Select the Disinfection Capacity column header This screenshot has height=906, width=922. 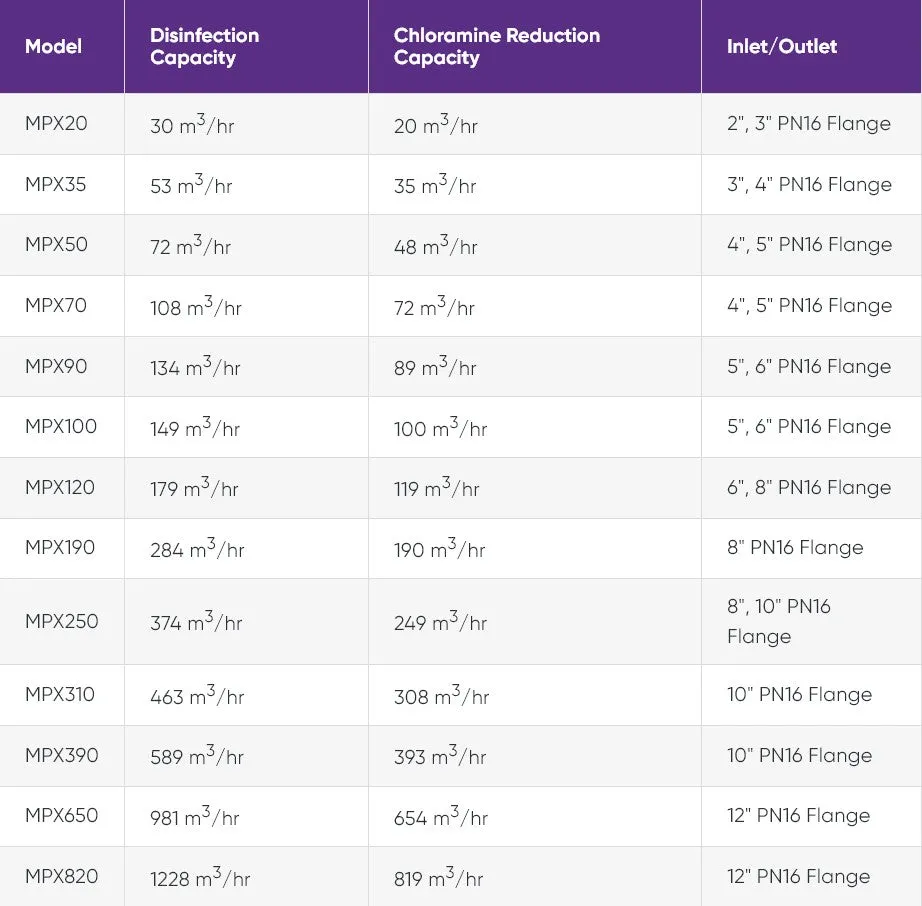pyautogui.click(x=205, y=46)
